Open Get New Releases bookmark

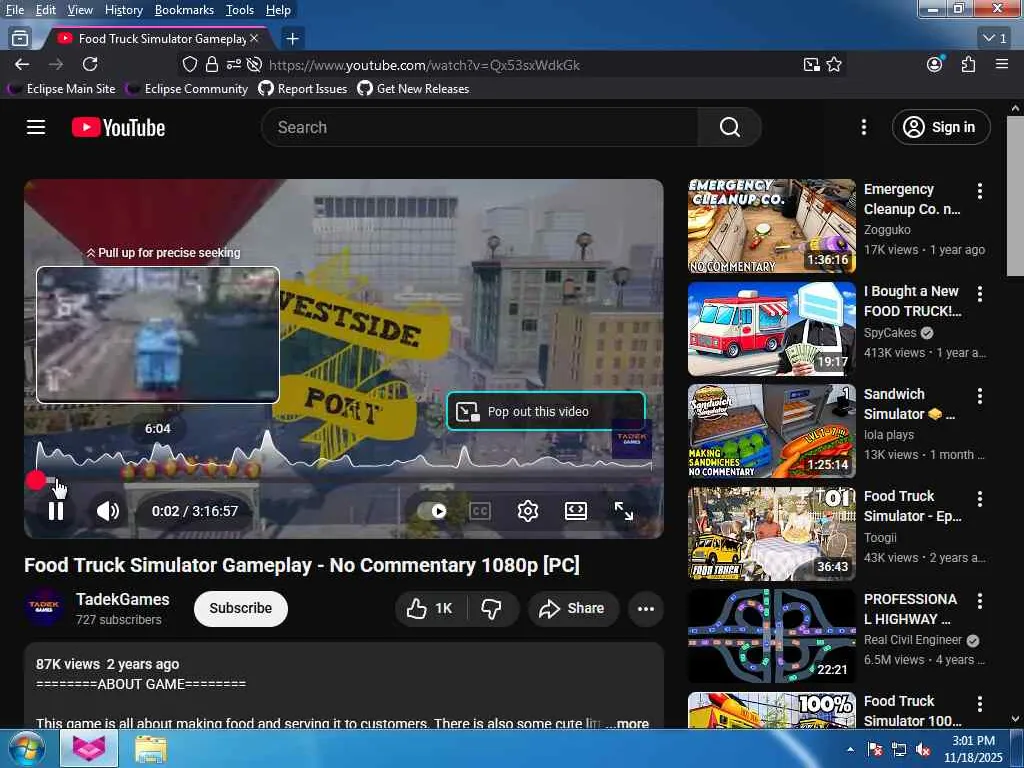pyautogui.click(x=413, y=89)
